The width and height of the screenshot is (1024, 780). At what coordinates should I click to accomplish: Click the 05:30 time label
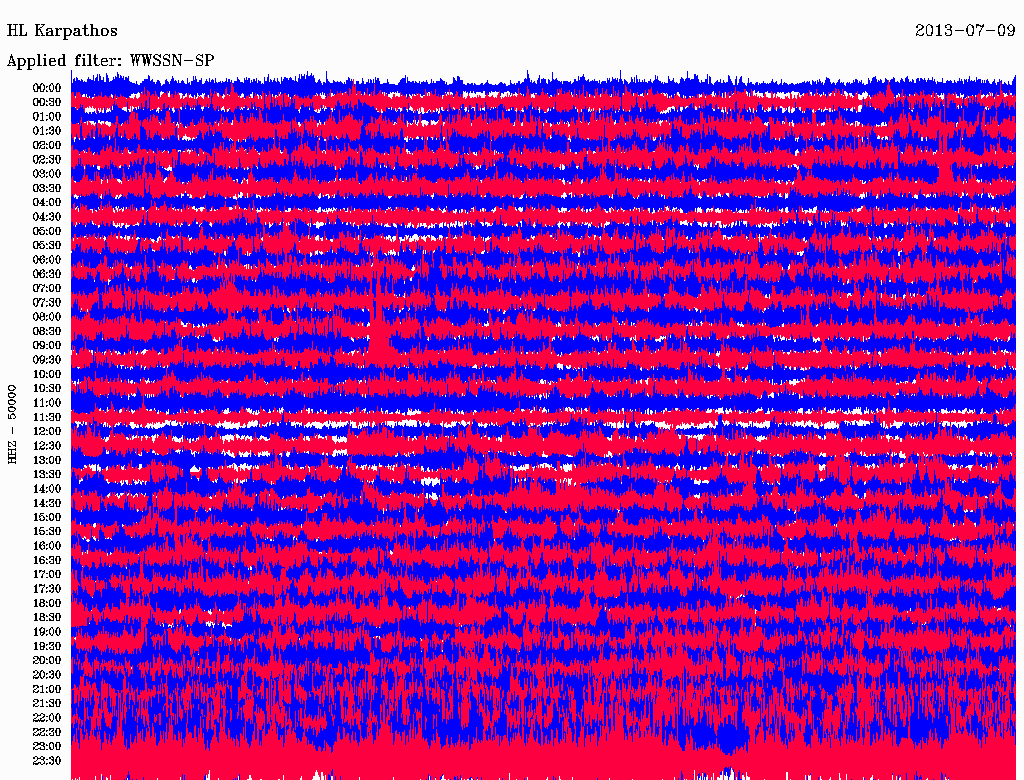tap(47, 246)
